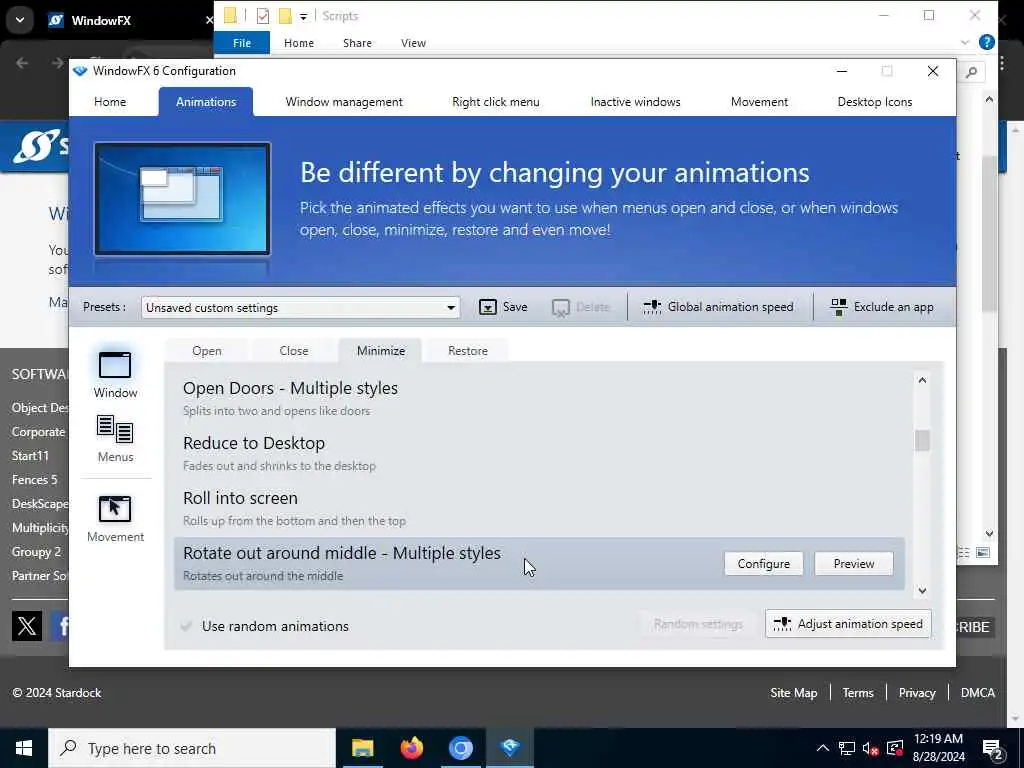Launch Firefox from the taskbar
Viewport: 1024px width, 768px height.
pos(411,748)
